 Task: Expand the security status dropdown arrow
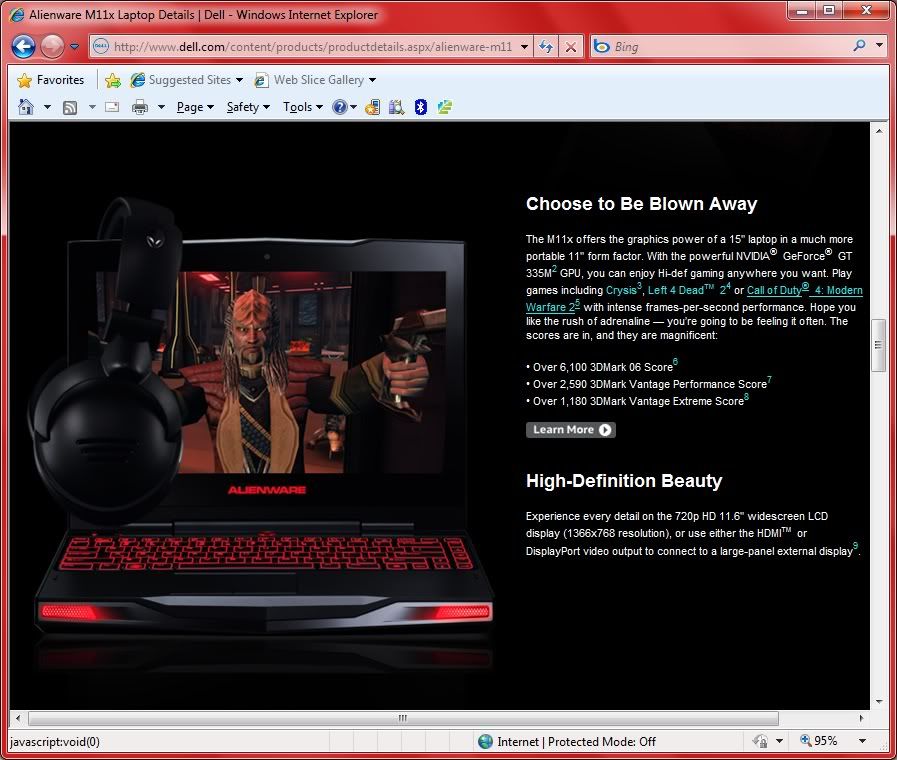tap(779, 742)
